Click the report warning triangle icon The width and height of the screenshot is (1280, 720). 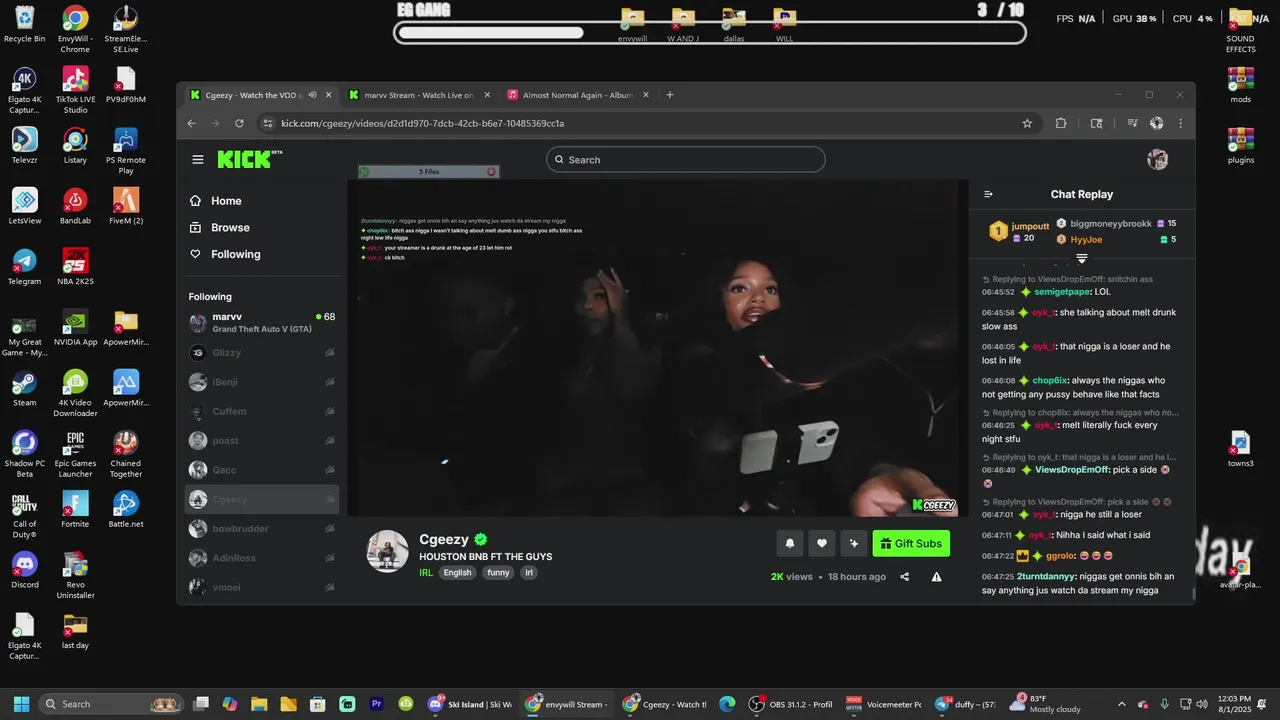(937, 577)
